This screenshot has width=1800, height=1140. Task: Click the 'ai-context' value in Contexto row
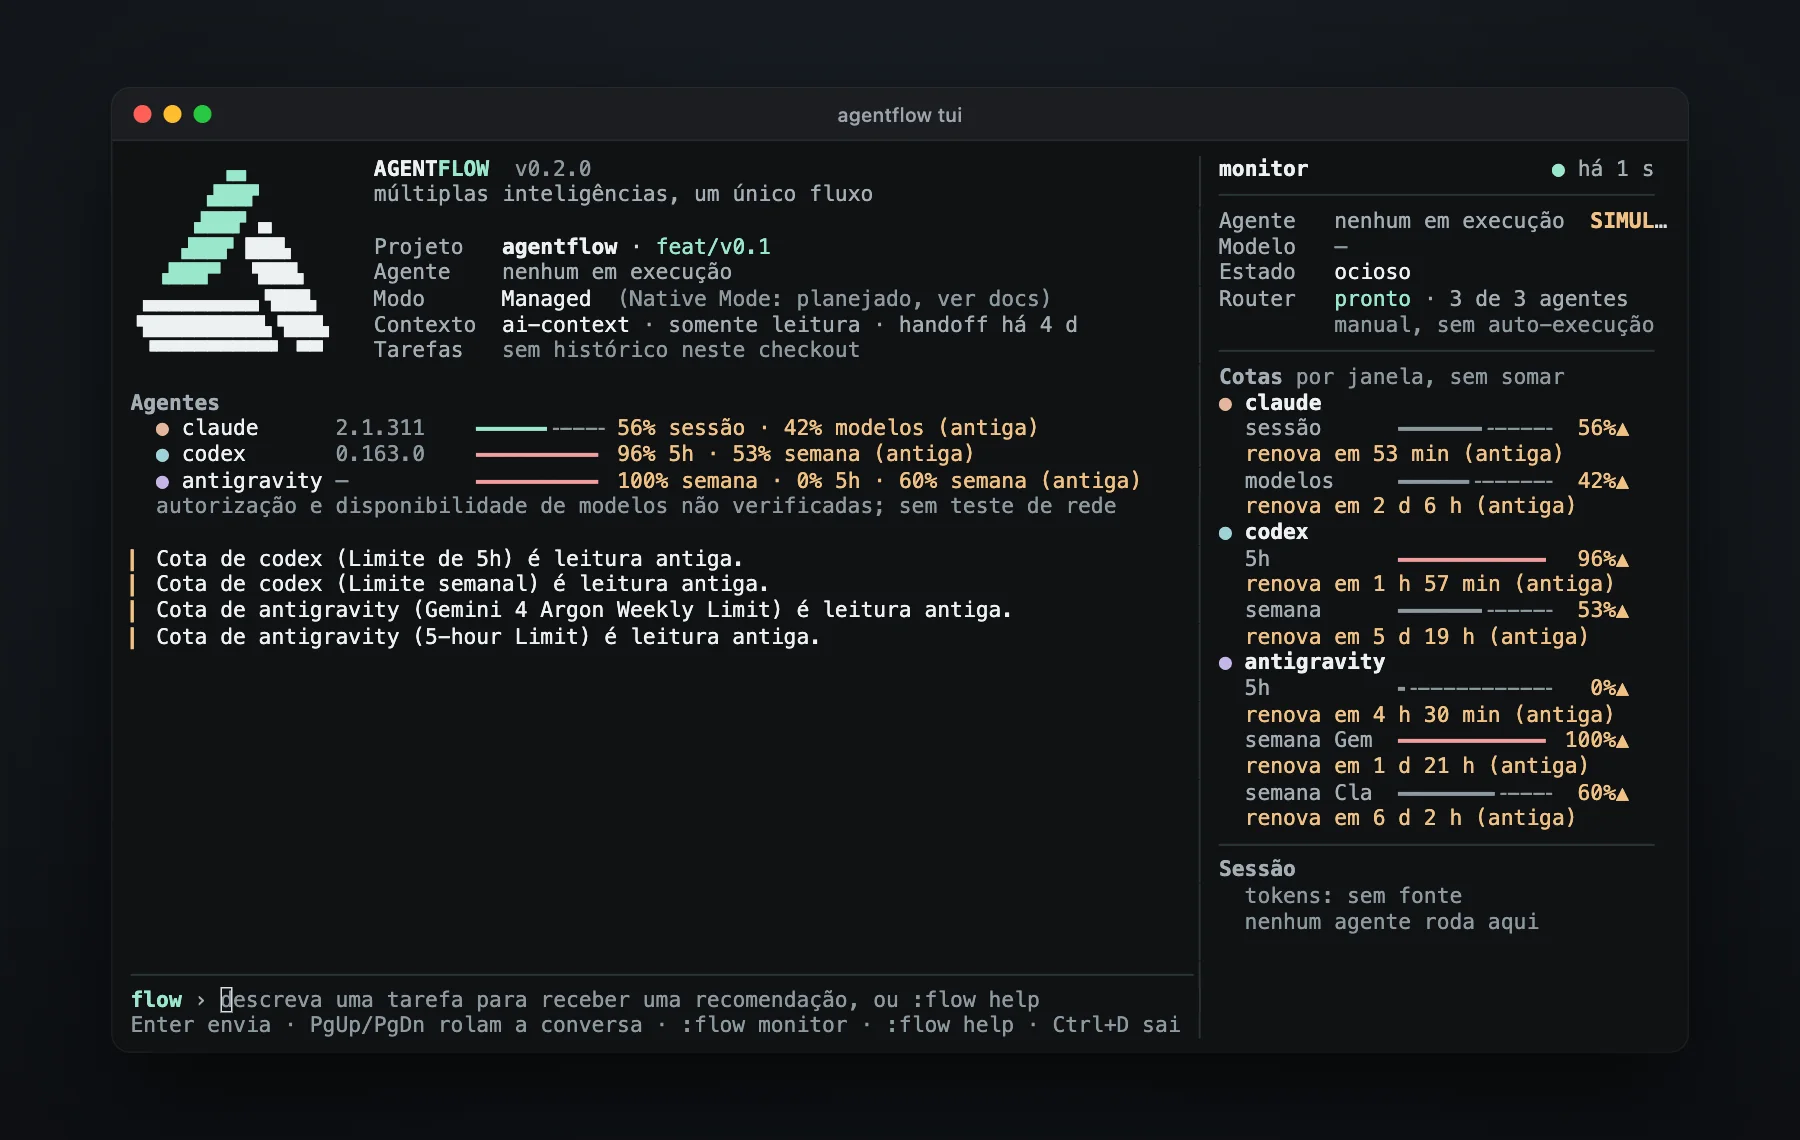click(565, 325)
